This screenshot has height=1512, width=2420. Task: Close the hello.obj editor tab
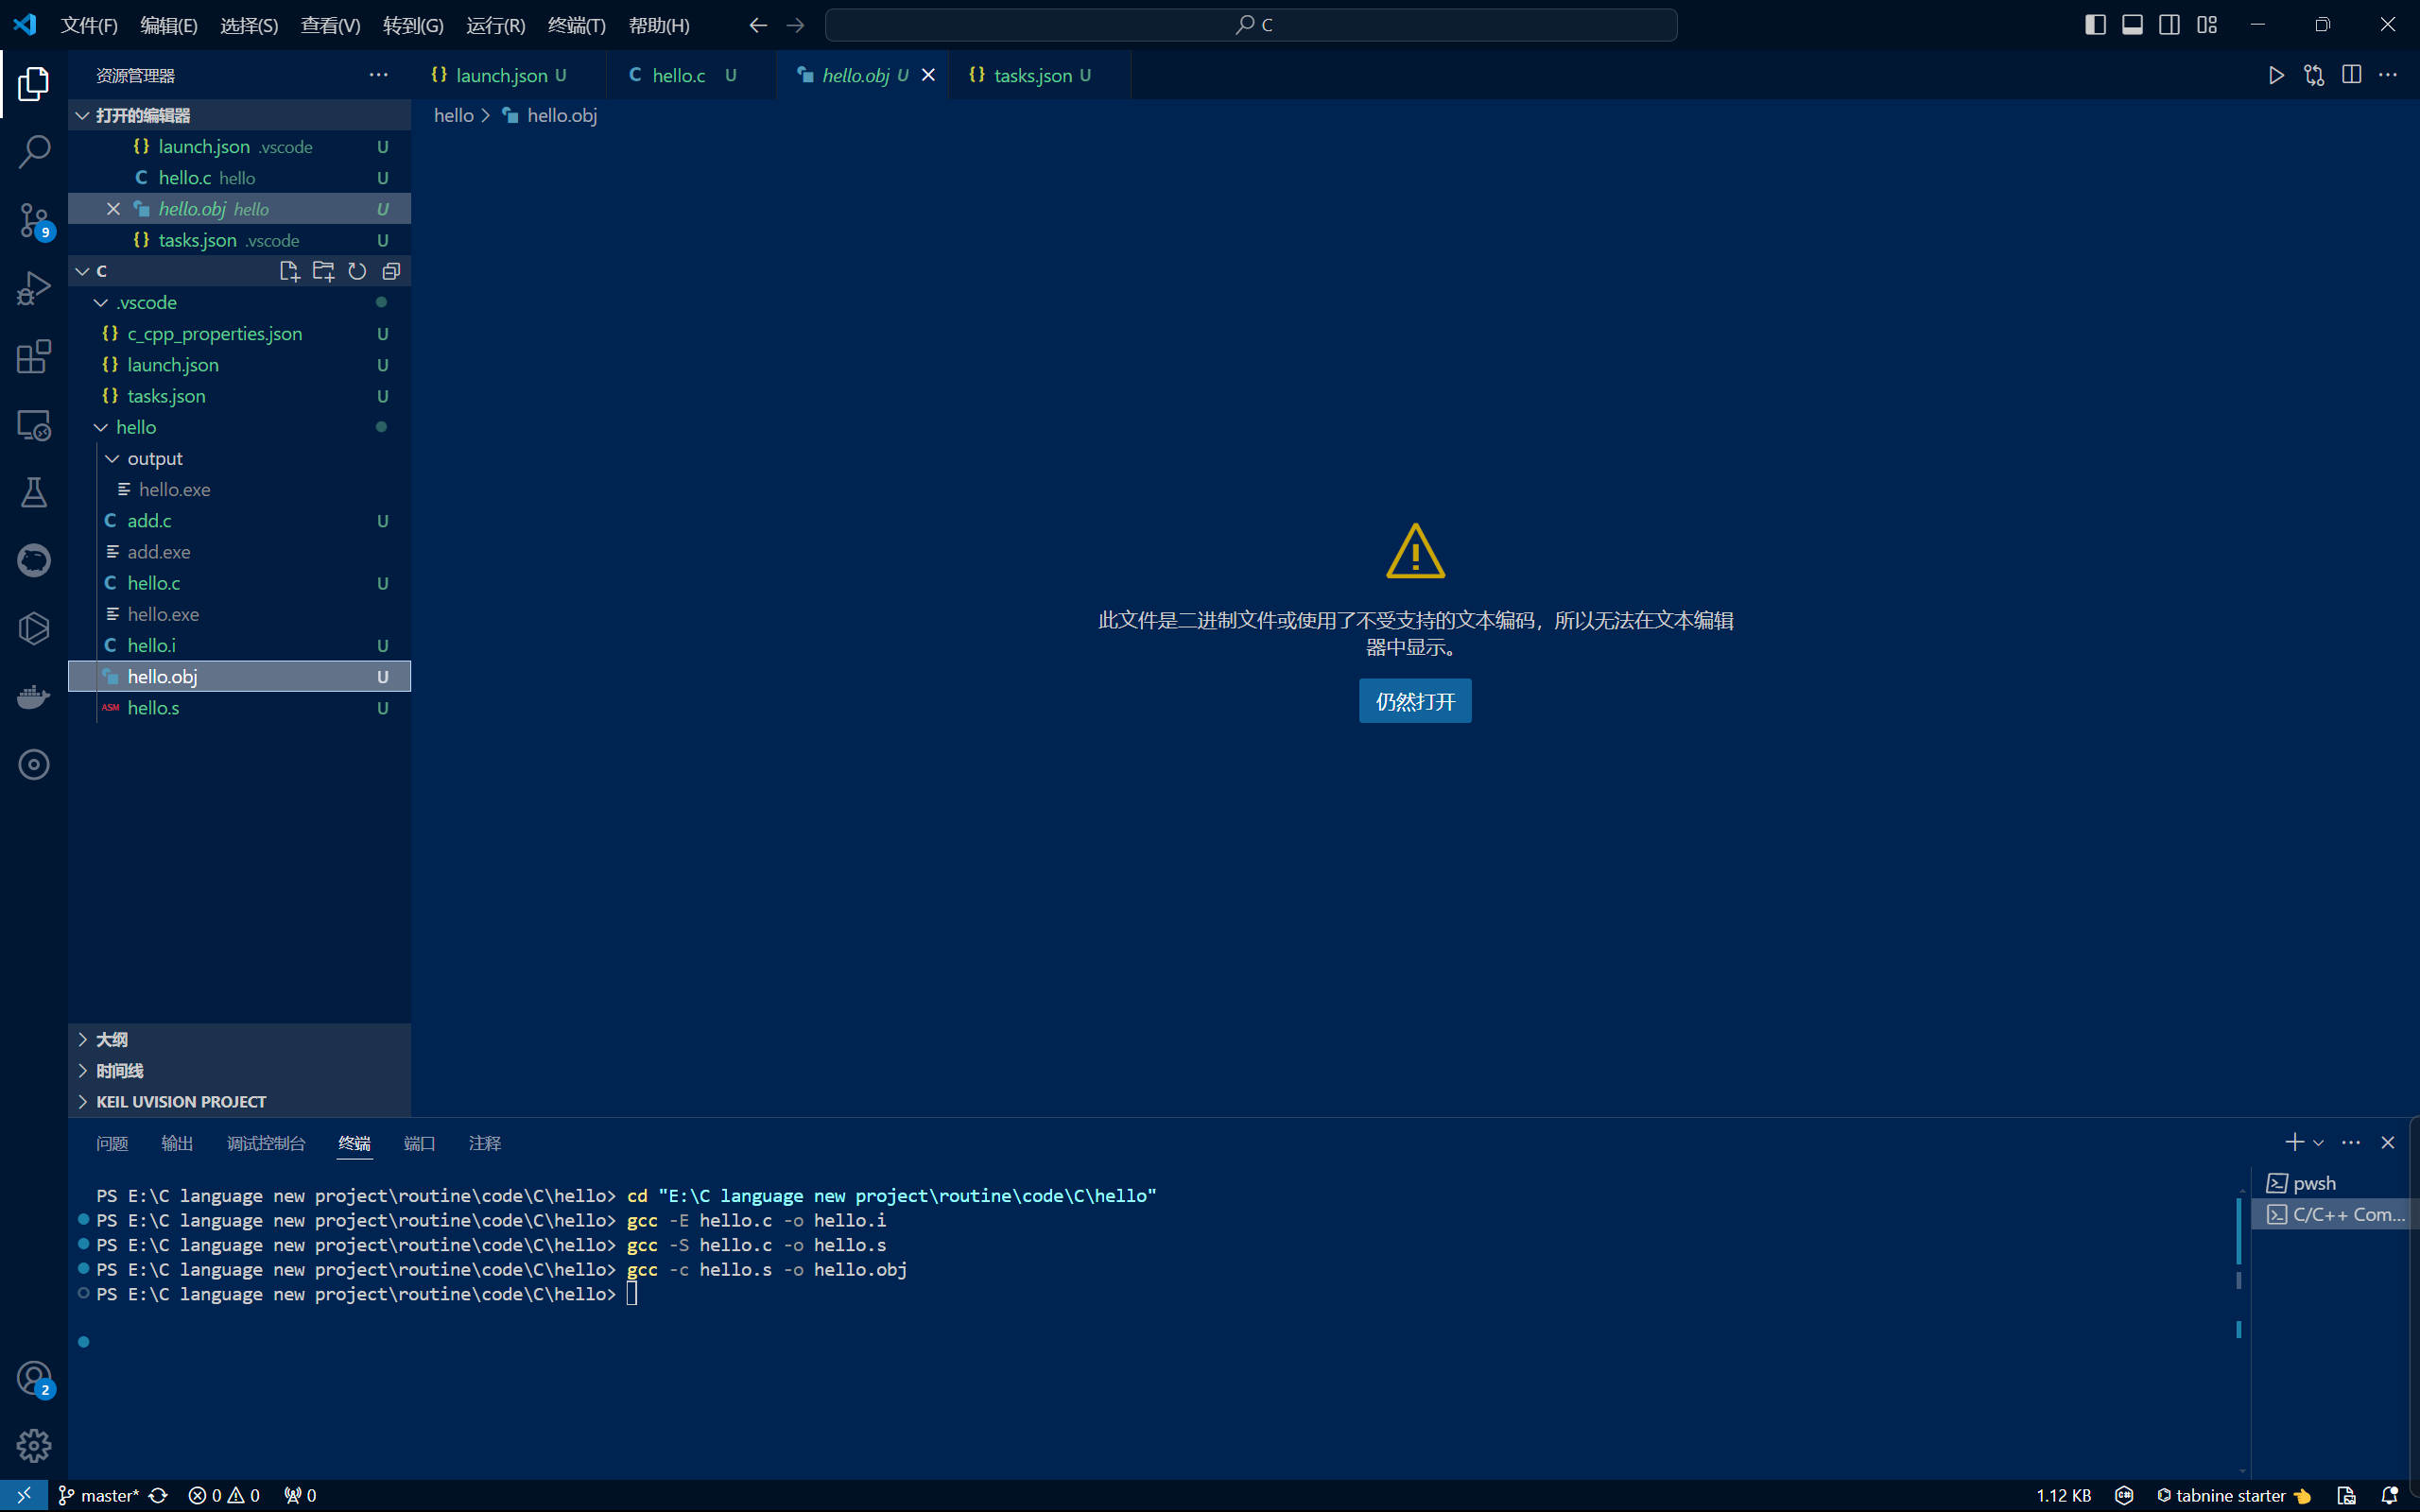[928, 75]
